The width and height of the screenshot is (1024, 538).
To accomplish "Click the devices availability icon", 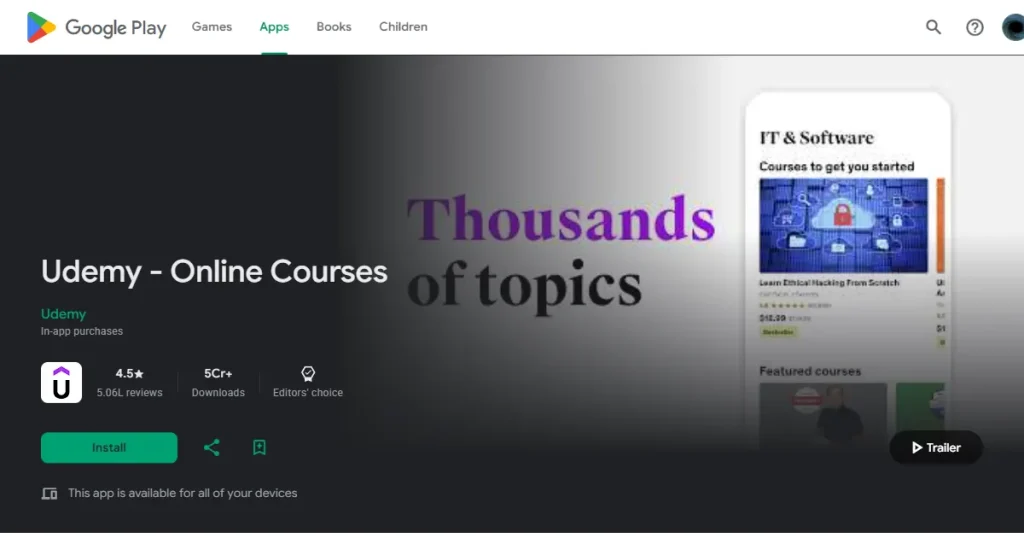I will [x=50, y=494].
